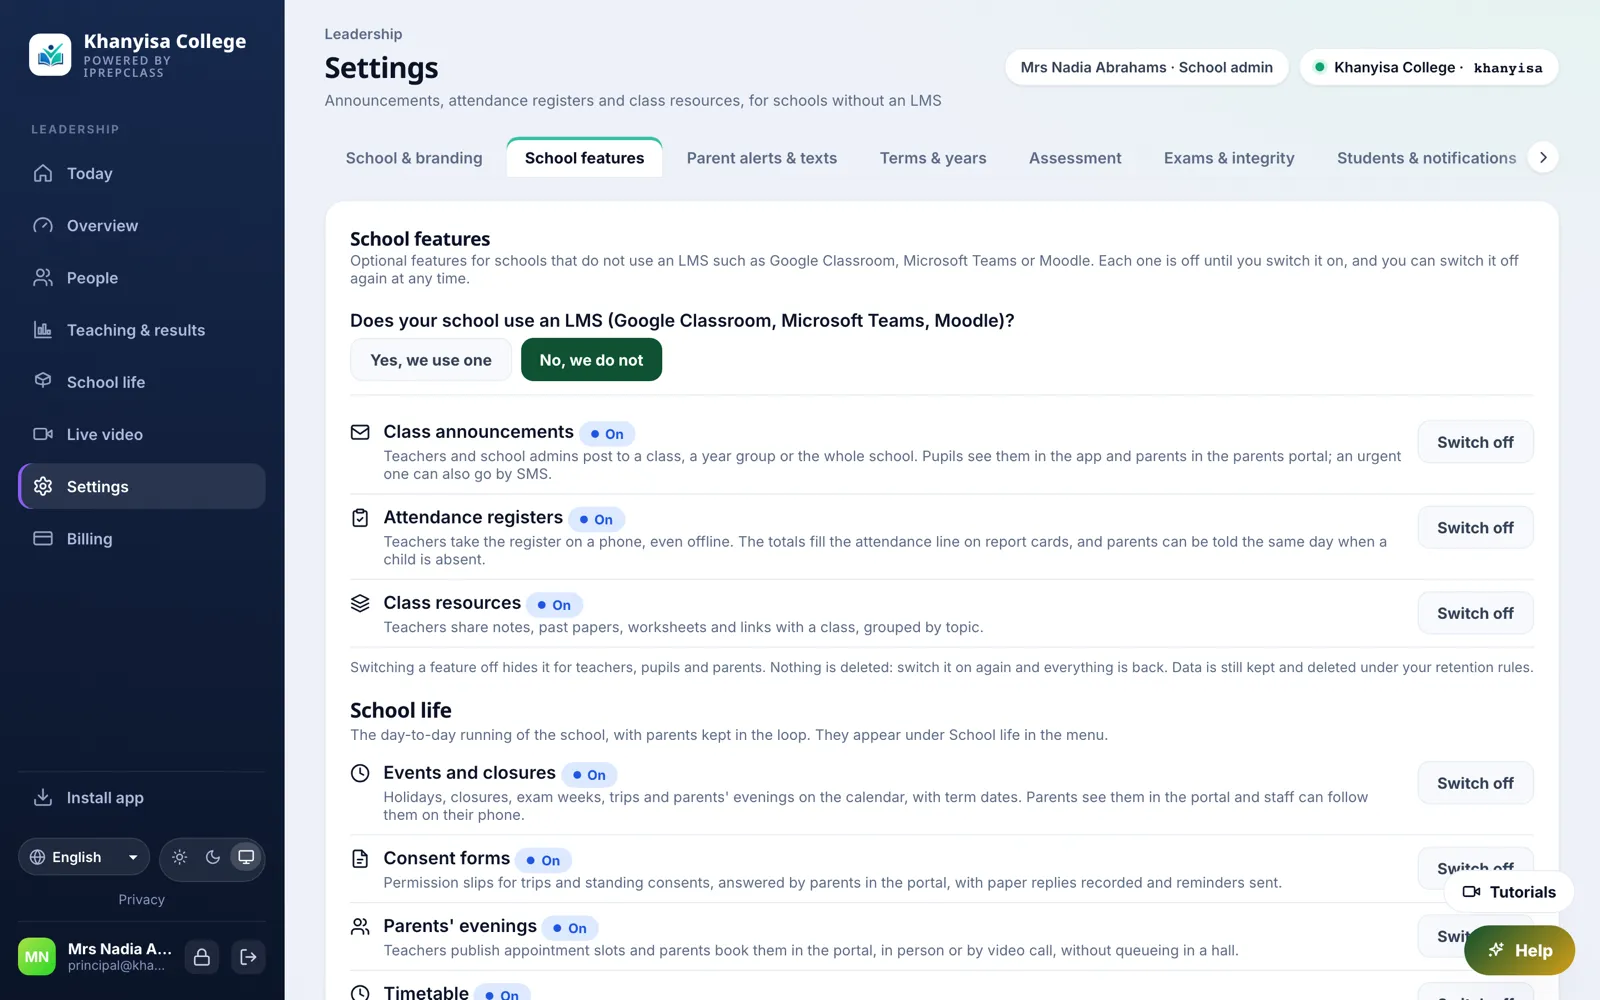Switch to dark theme moon icon
Viewport: 1600px width, 1000px height.
point(213,857)
